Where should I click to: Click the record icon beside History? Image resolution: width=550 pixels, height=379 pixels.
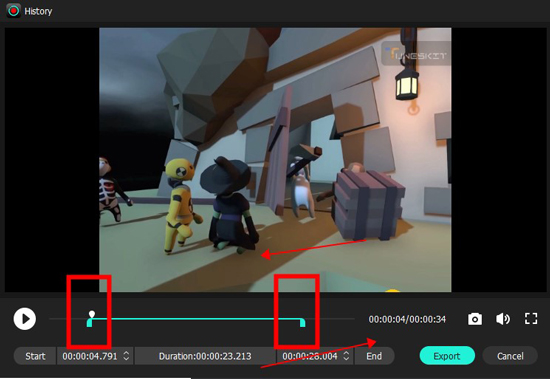click(13, 11)
